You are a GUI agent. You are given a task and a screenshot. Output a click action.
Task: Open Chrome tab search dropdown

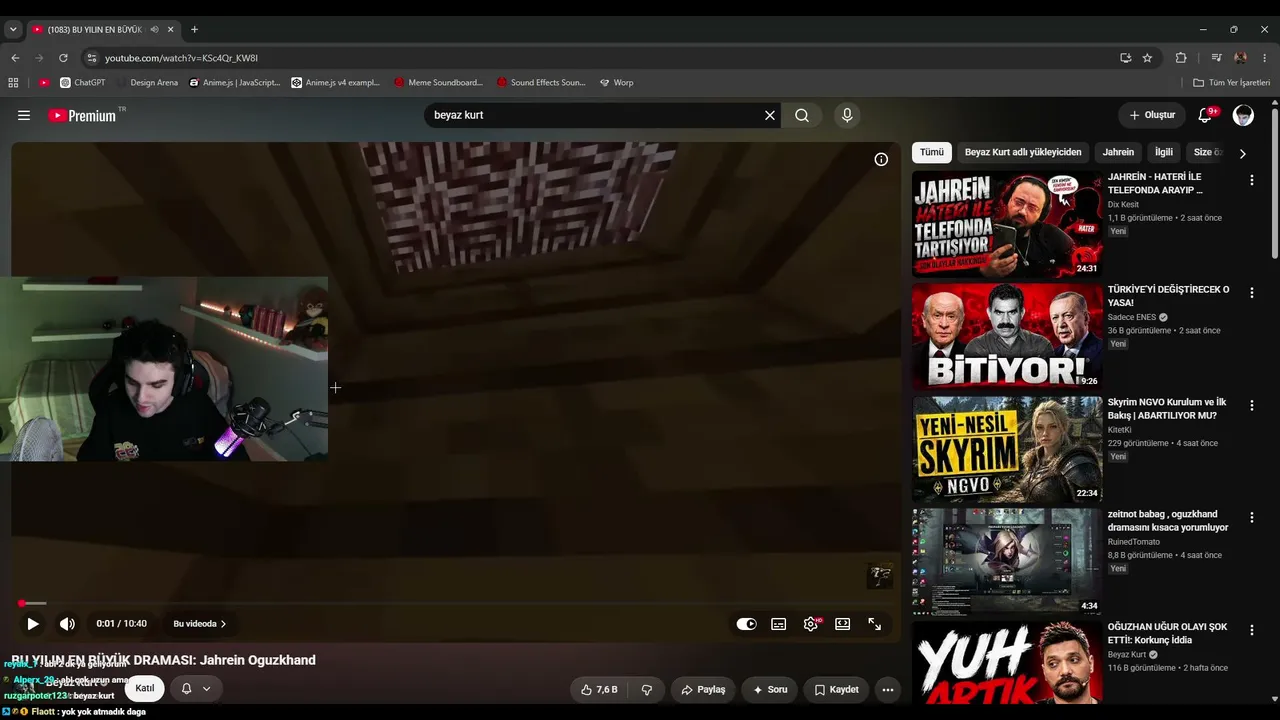point(13,30)
